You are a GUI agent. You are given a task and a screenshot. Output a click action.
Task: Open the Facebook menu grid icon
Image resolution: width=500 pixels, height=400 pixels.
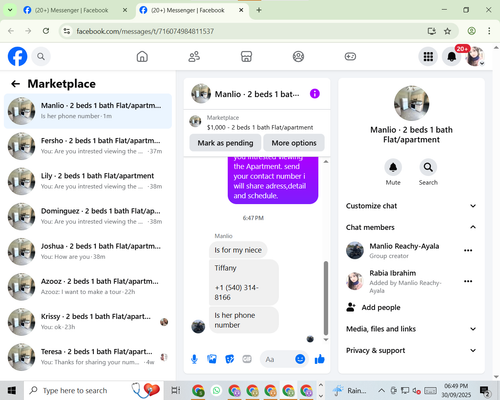428,56
